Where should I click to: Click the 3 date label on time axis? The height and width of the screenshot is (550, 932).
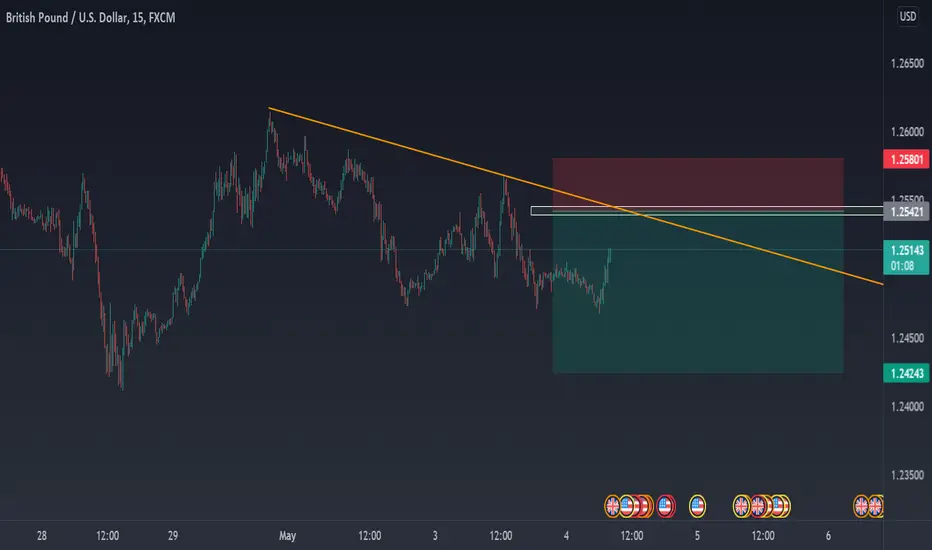[x=435, y=536]
